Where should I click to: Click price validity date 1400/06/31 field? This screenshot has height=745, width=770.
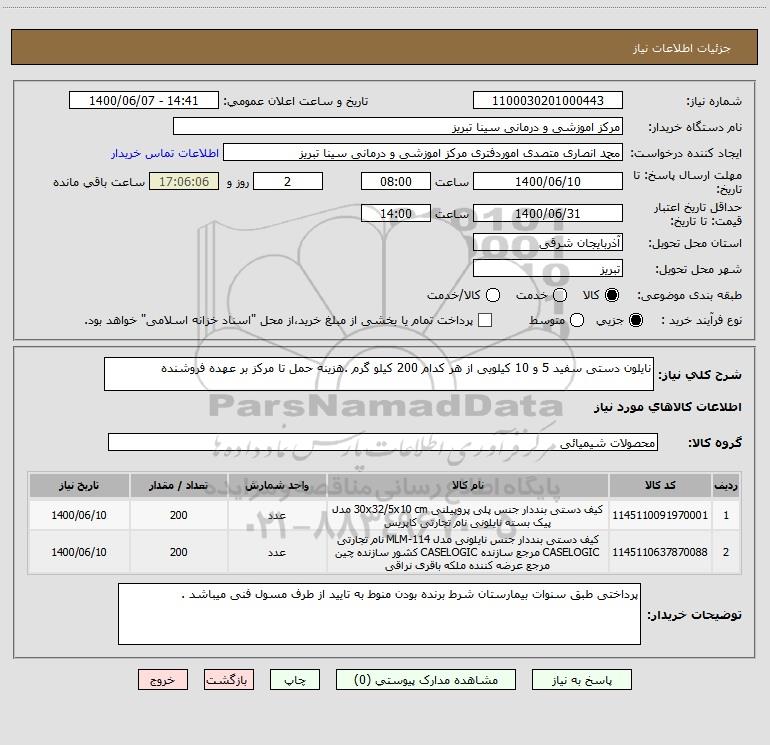pyautogui.click(x=548, y=213)
